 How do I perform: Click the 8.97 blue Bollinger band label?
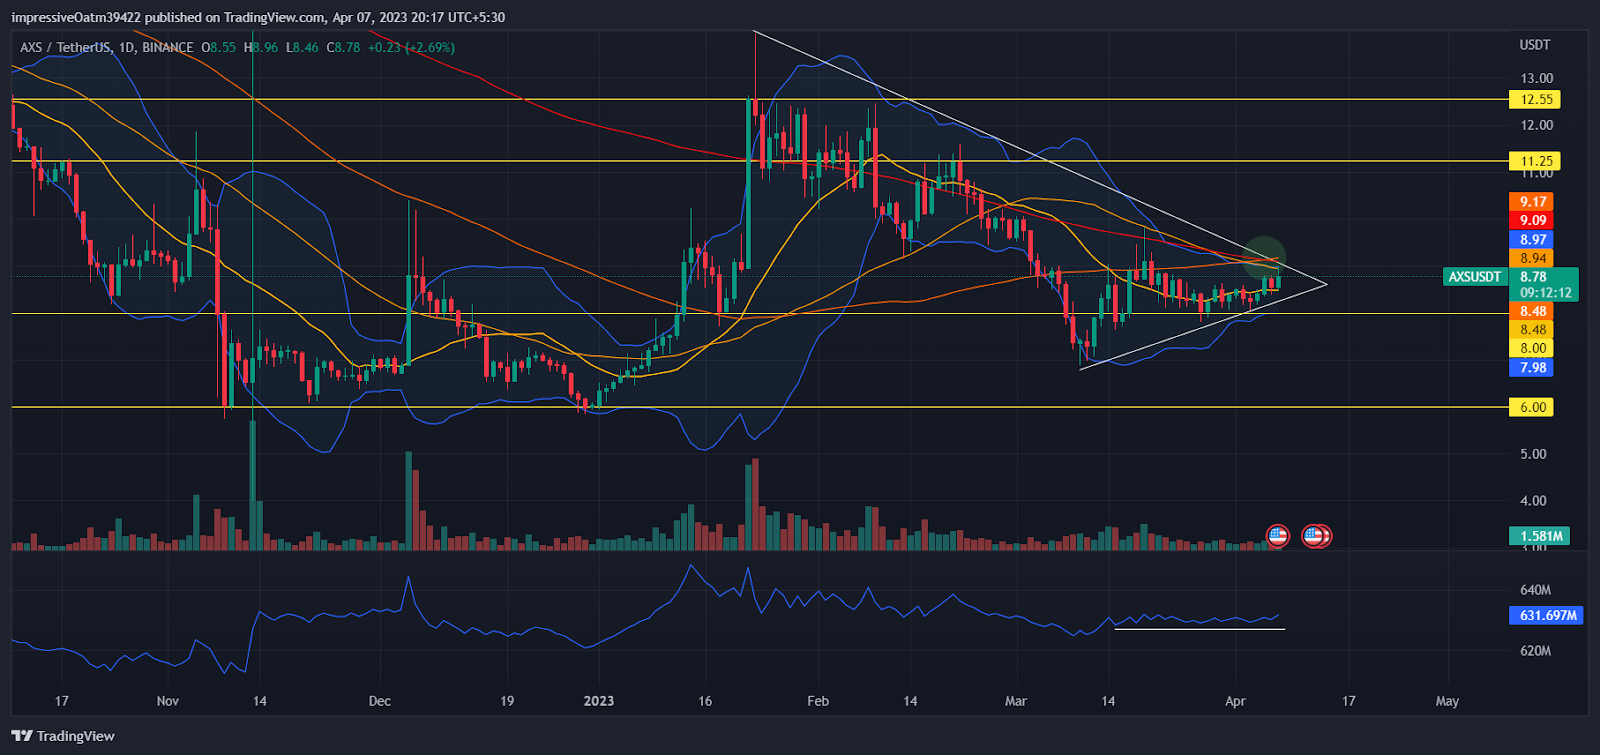(x=1531, y=240)
